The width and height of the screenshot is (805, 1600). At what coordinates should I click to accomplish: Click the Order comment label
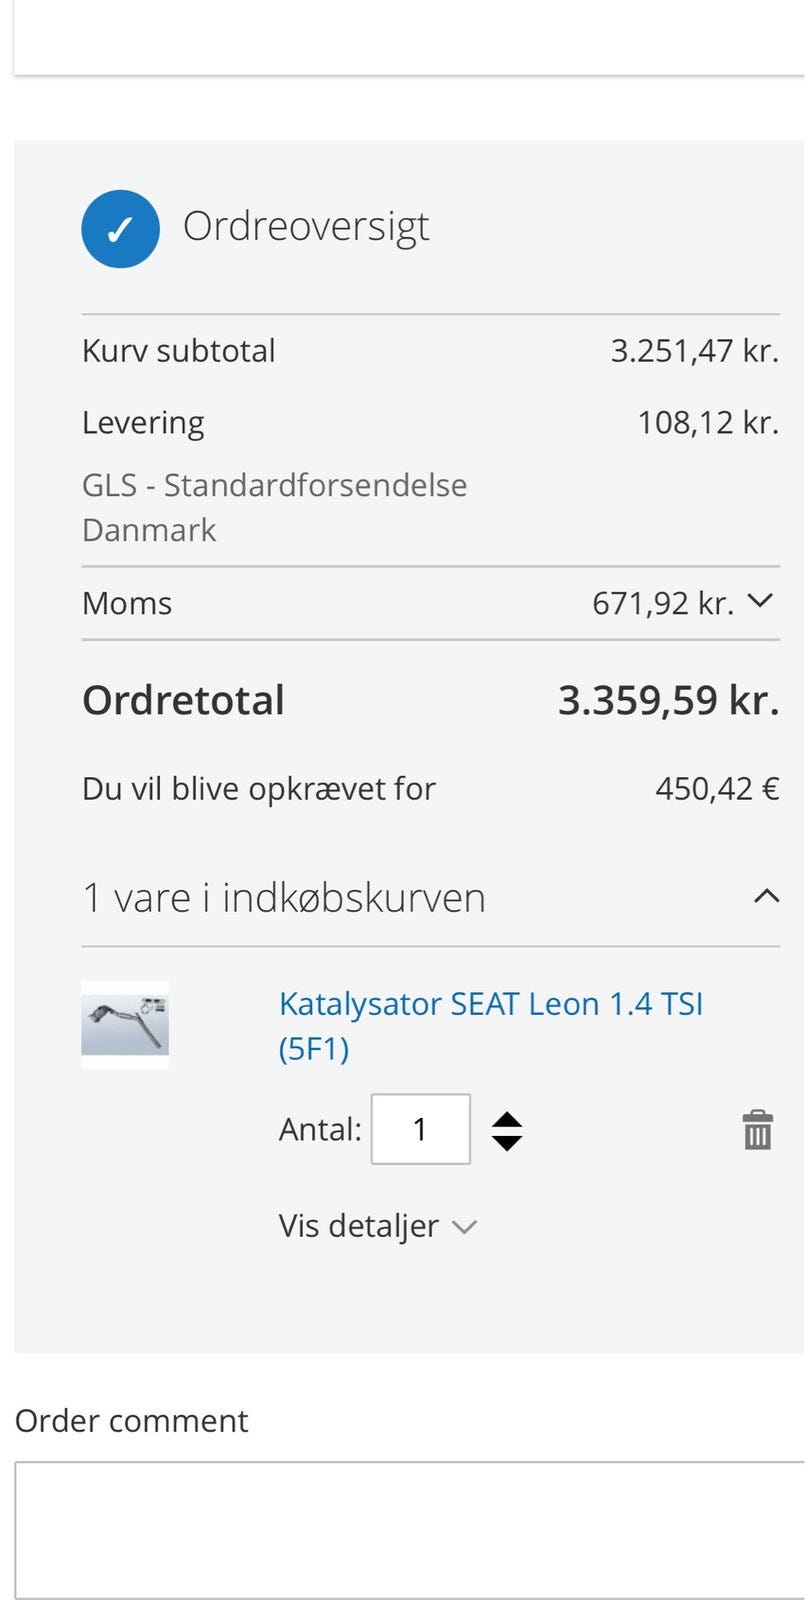pos(132,1420)
